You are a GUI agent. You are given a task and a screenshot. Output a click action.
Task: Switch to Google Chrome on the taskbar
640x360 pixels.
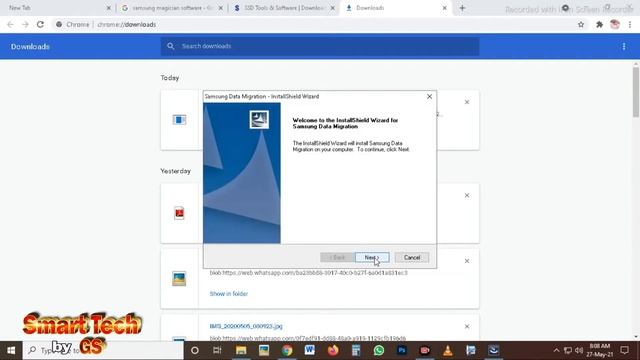click(287, 350)
